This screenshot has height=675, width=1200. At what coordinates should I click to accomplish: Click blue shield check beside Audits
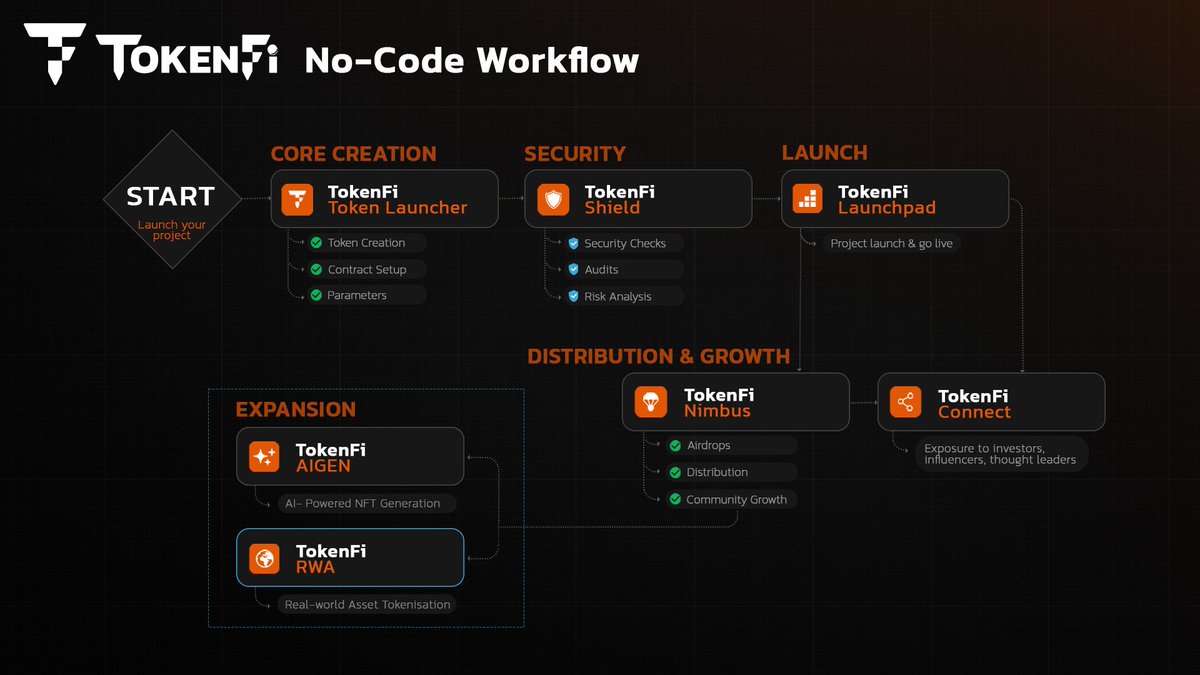573,269
